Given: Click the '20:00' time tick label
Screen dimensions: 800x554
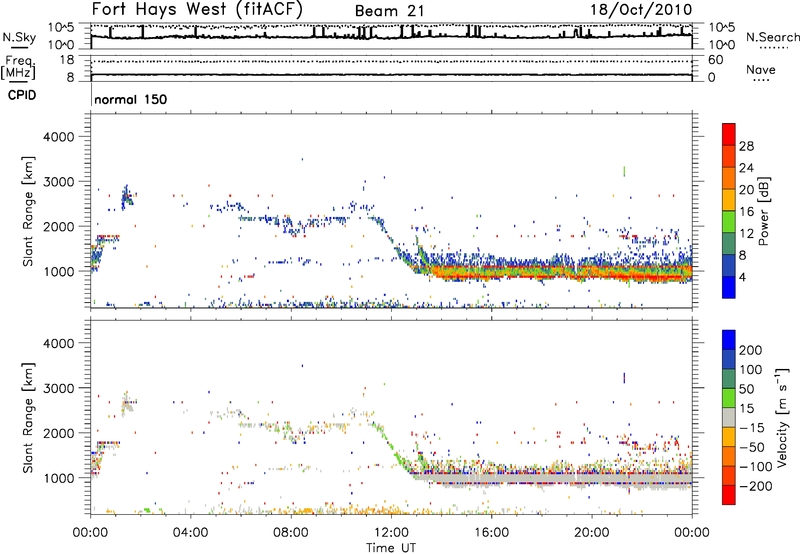Looking at the screenshot, I should click(x=592, y=533).
